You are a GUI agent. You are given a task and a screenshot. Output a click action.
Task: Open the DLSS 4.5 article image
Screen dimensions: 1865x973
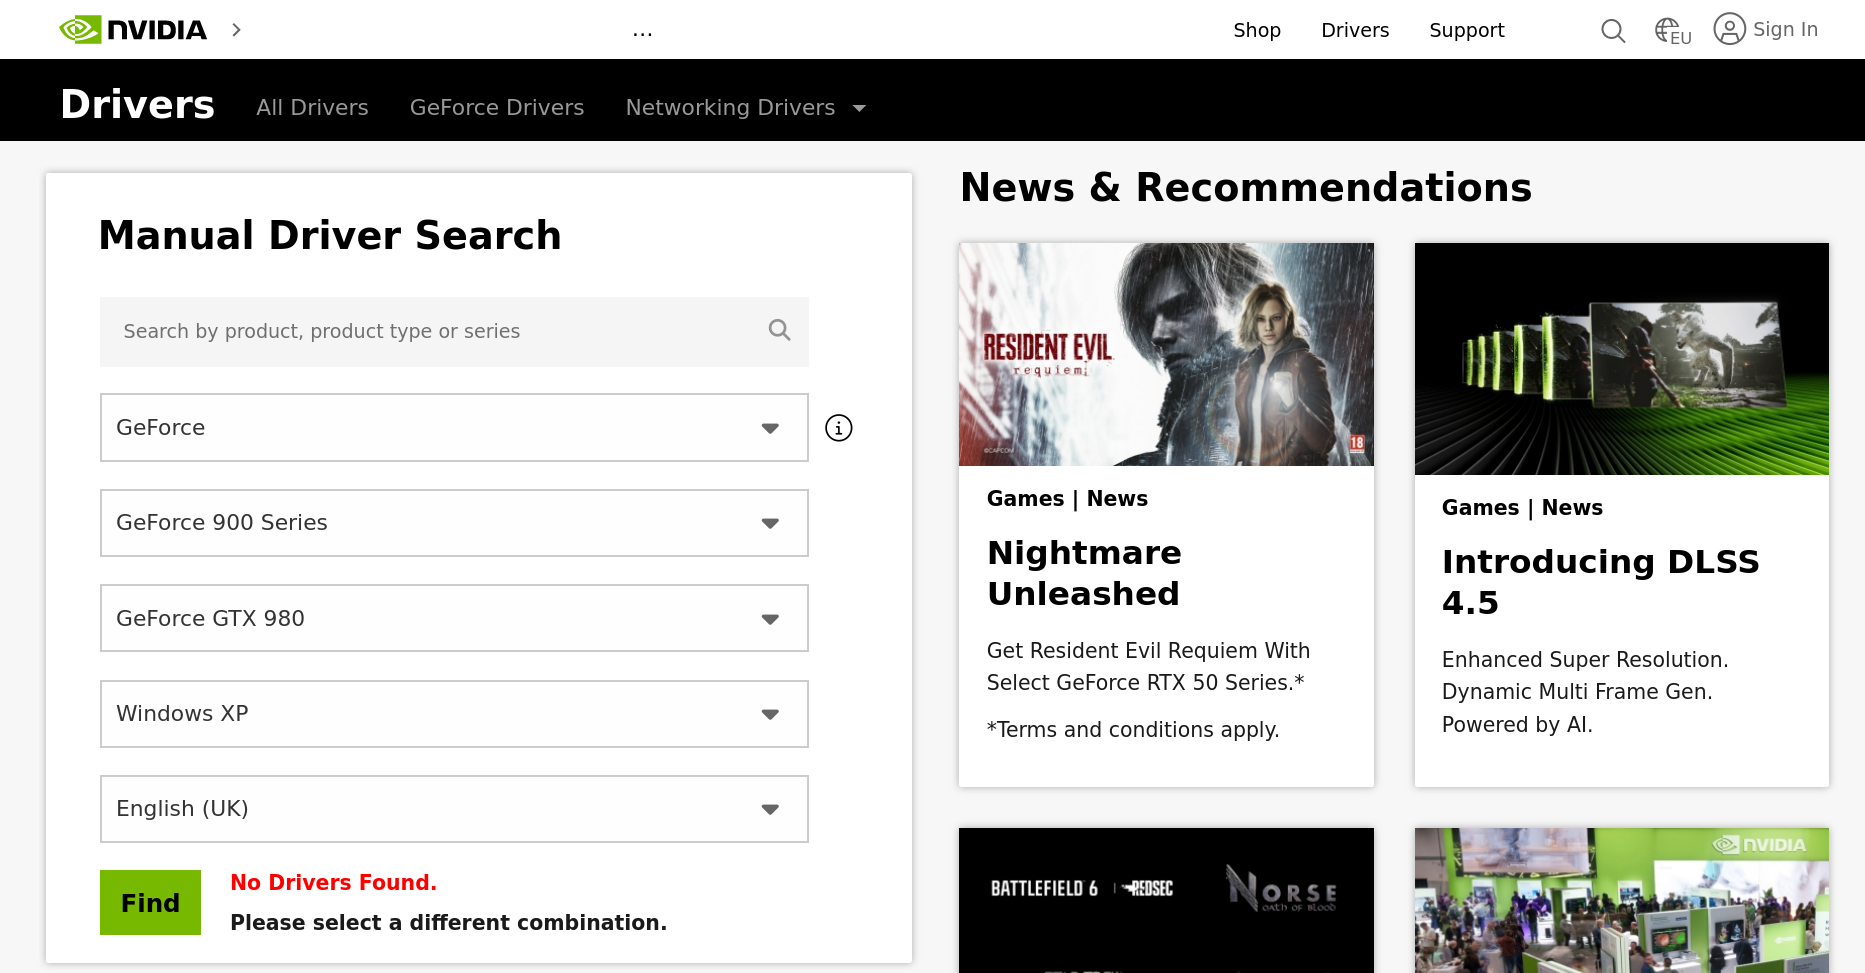(x=1622, y=359)
